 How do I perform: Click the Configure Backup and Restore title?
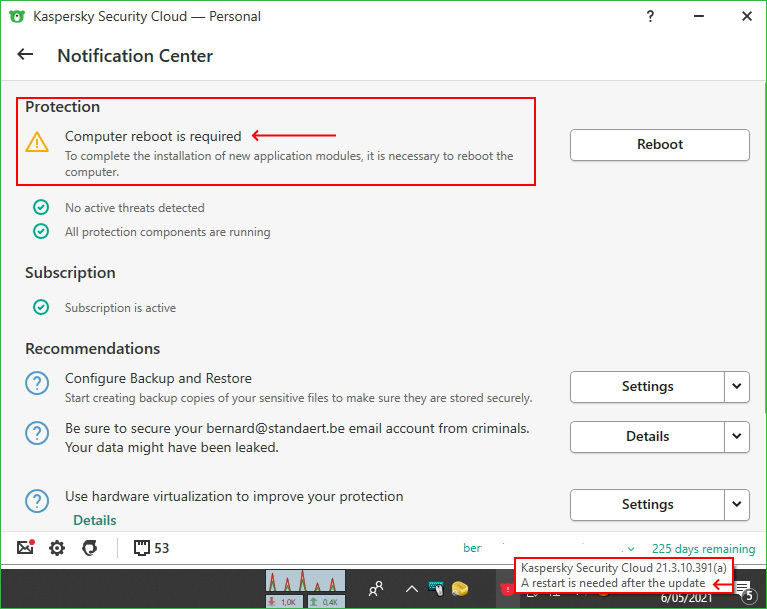point(158,378)
